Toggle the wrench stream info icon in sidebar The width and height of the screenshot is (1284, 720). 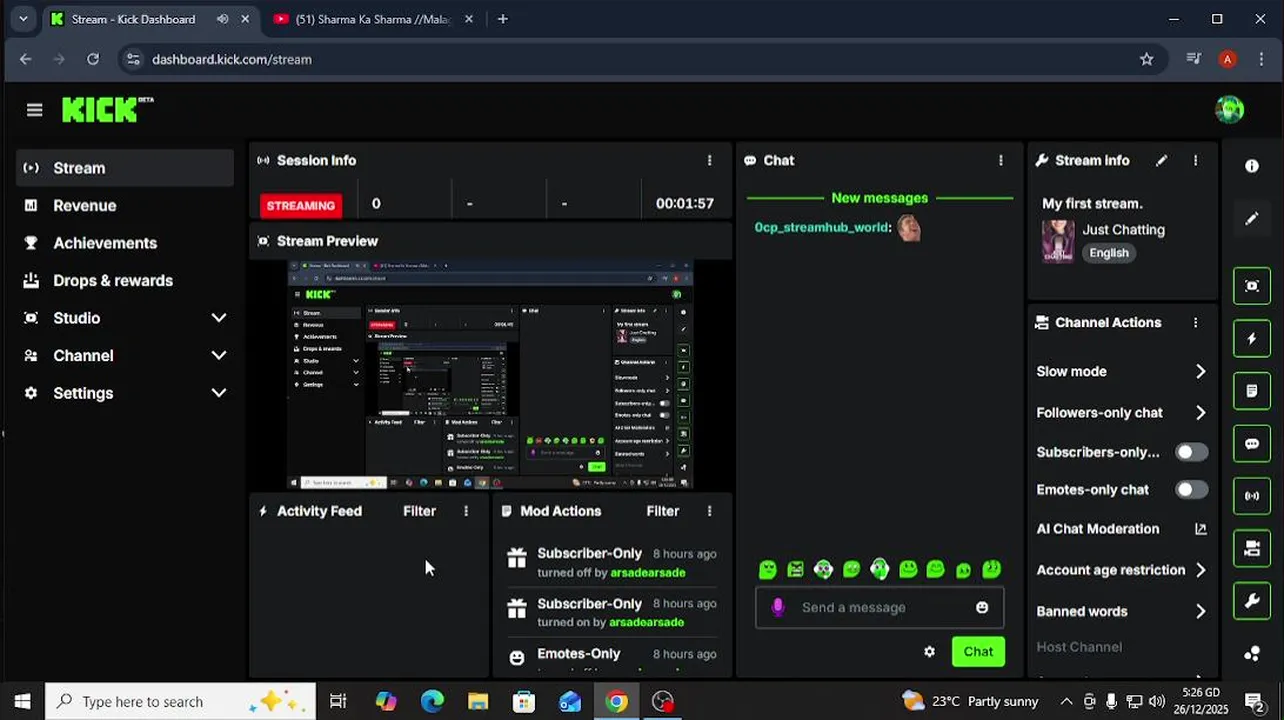(1252, 601)
